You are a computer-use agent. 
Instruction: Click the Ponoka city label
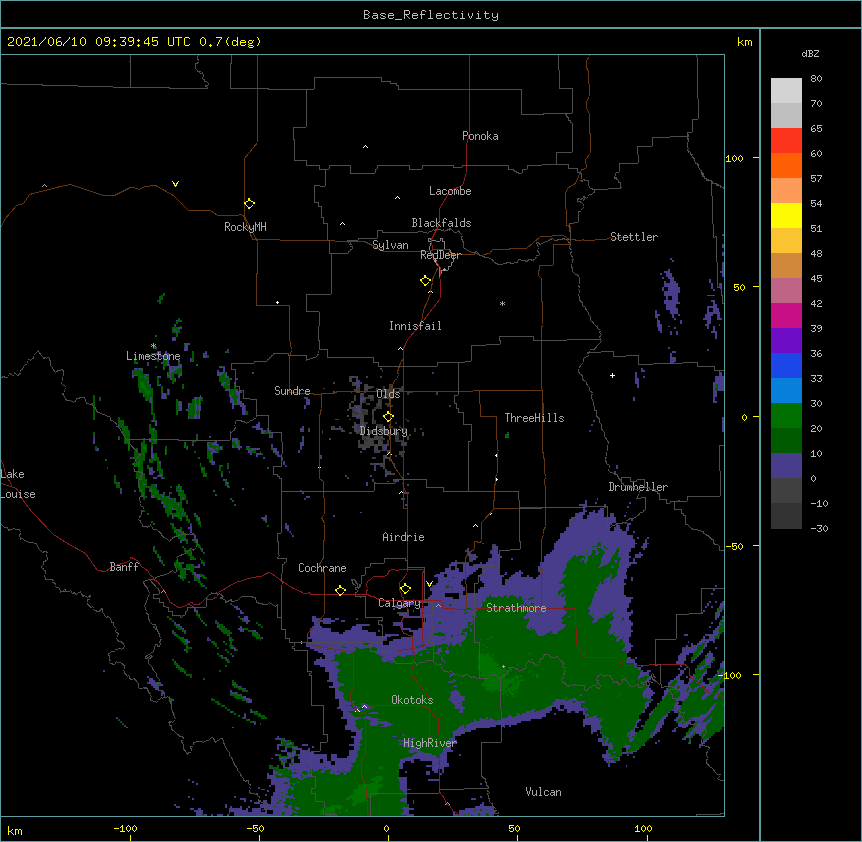(x=480, y=136)
